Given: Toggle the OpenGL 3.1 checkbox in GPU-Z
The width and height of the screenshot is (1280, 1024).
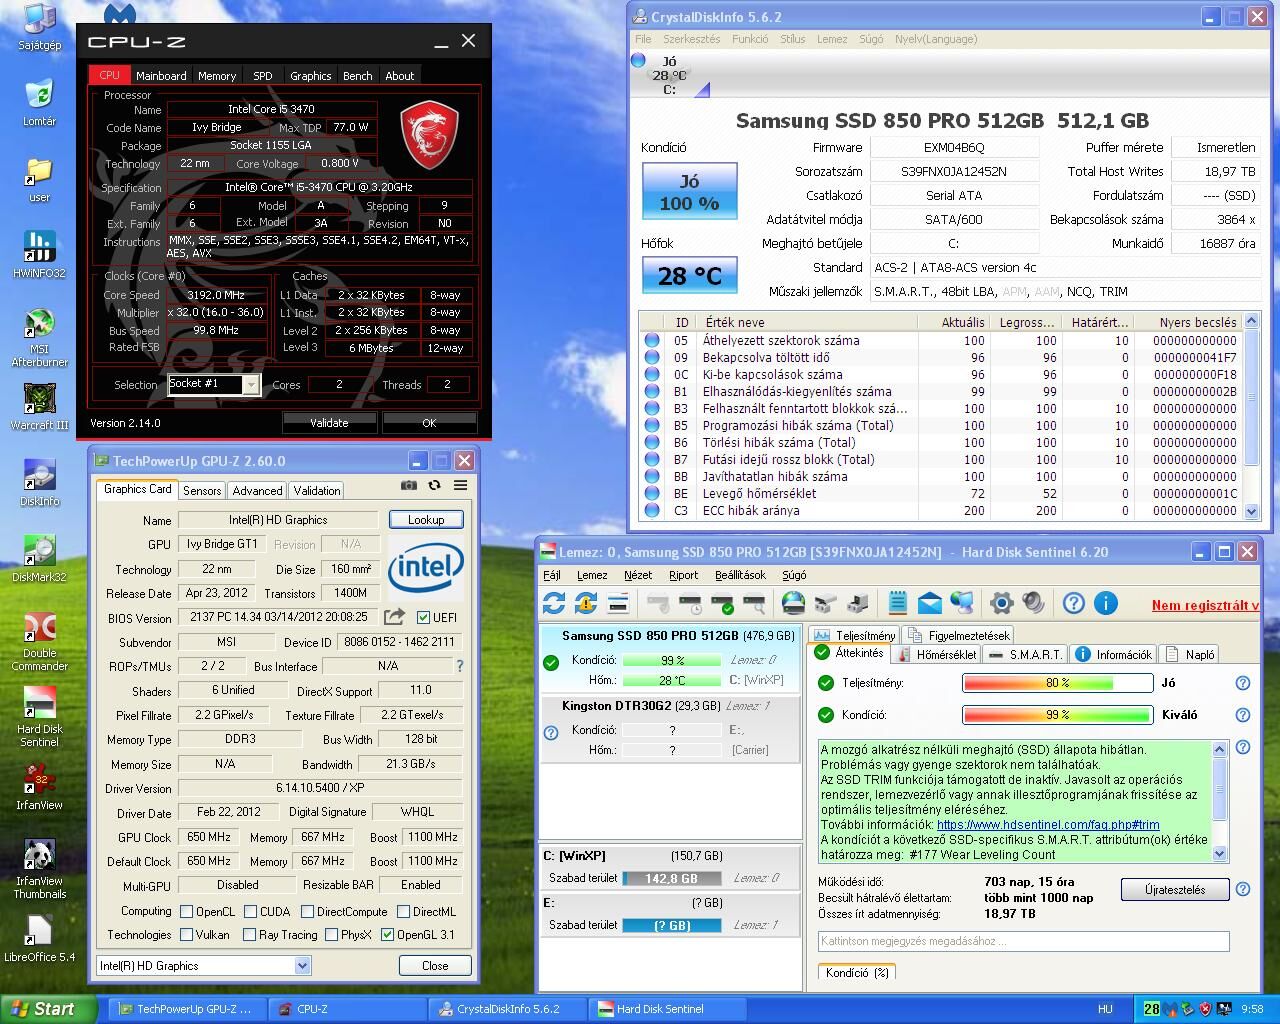Looking at the screenshot, I should click(x=387, y=935).
